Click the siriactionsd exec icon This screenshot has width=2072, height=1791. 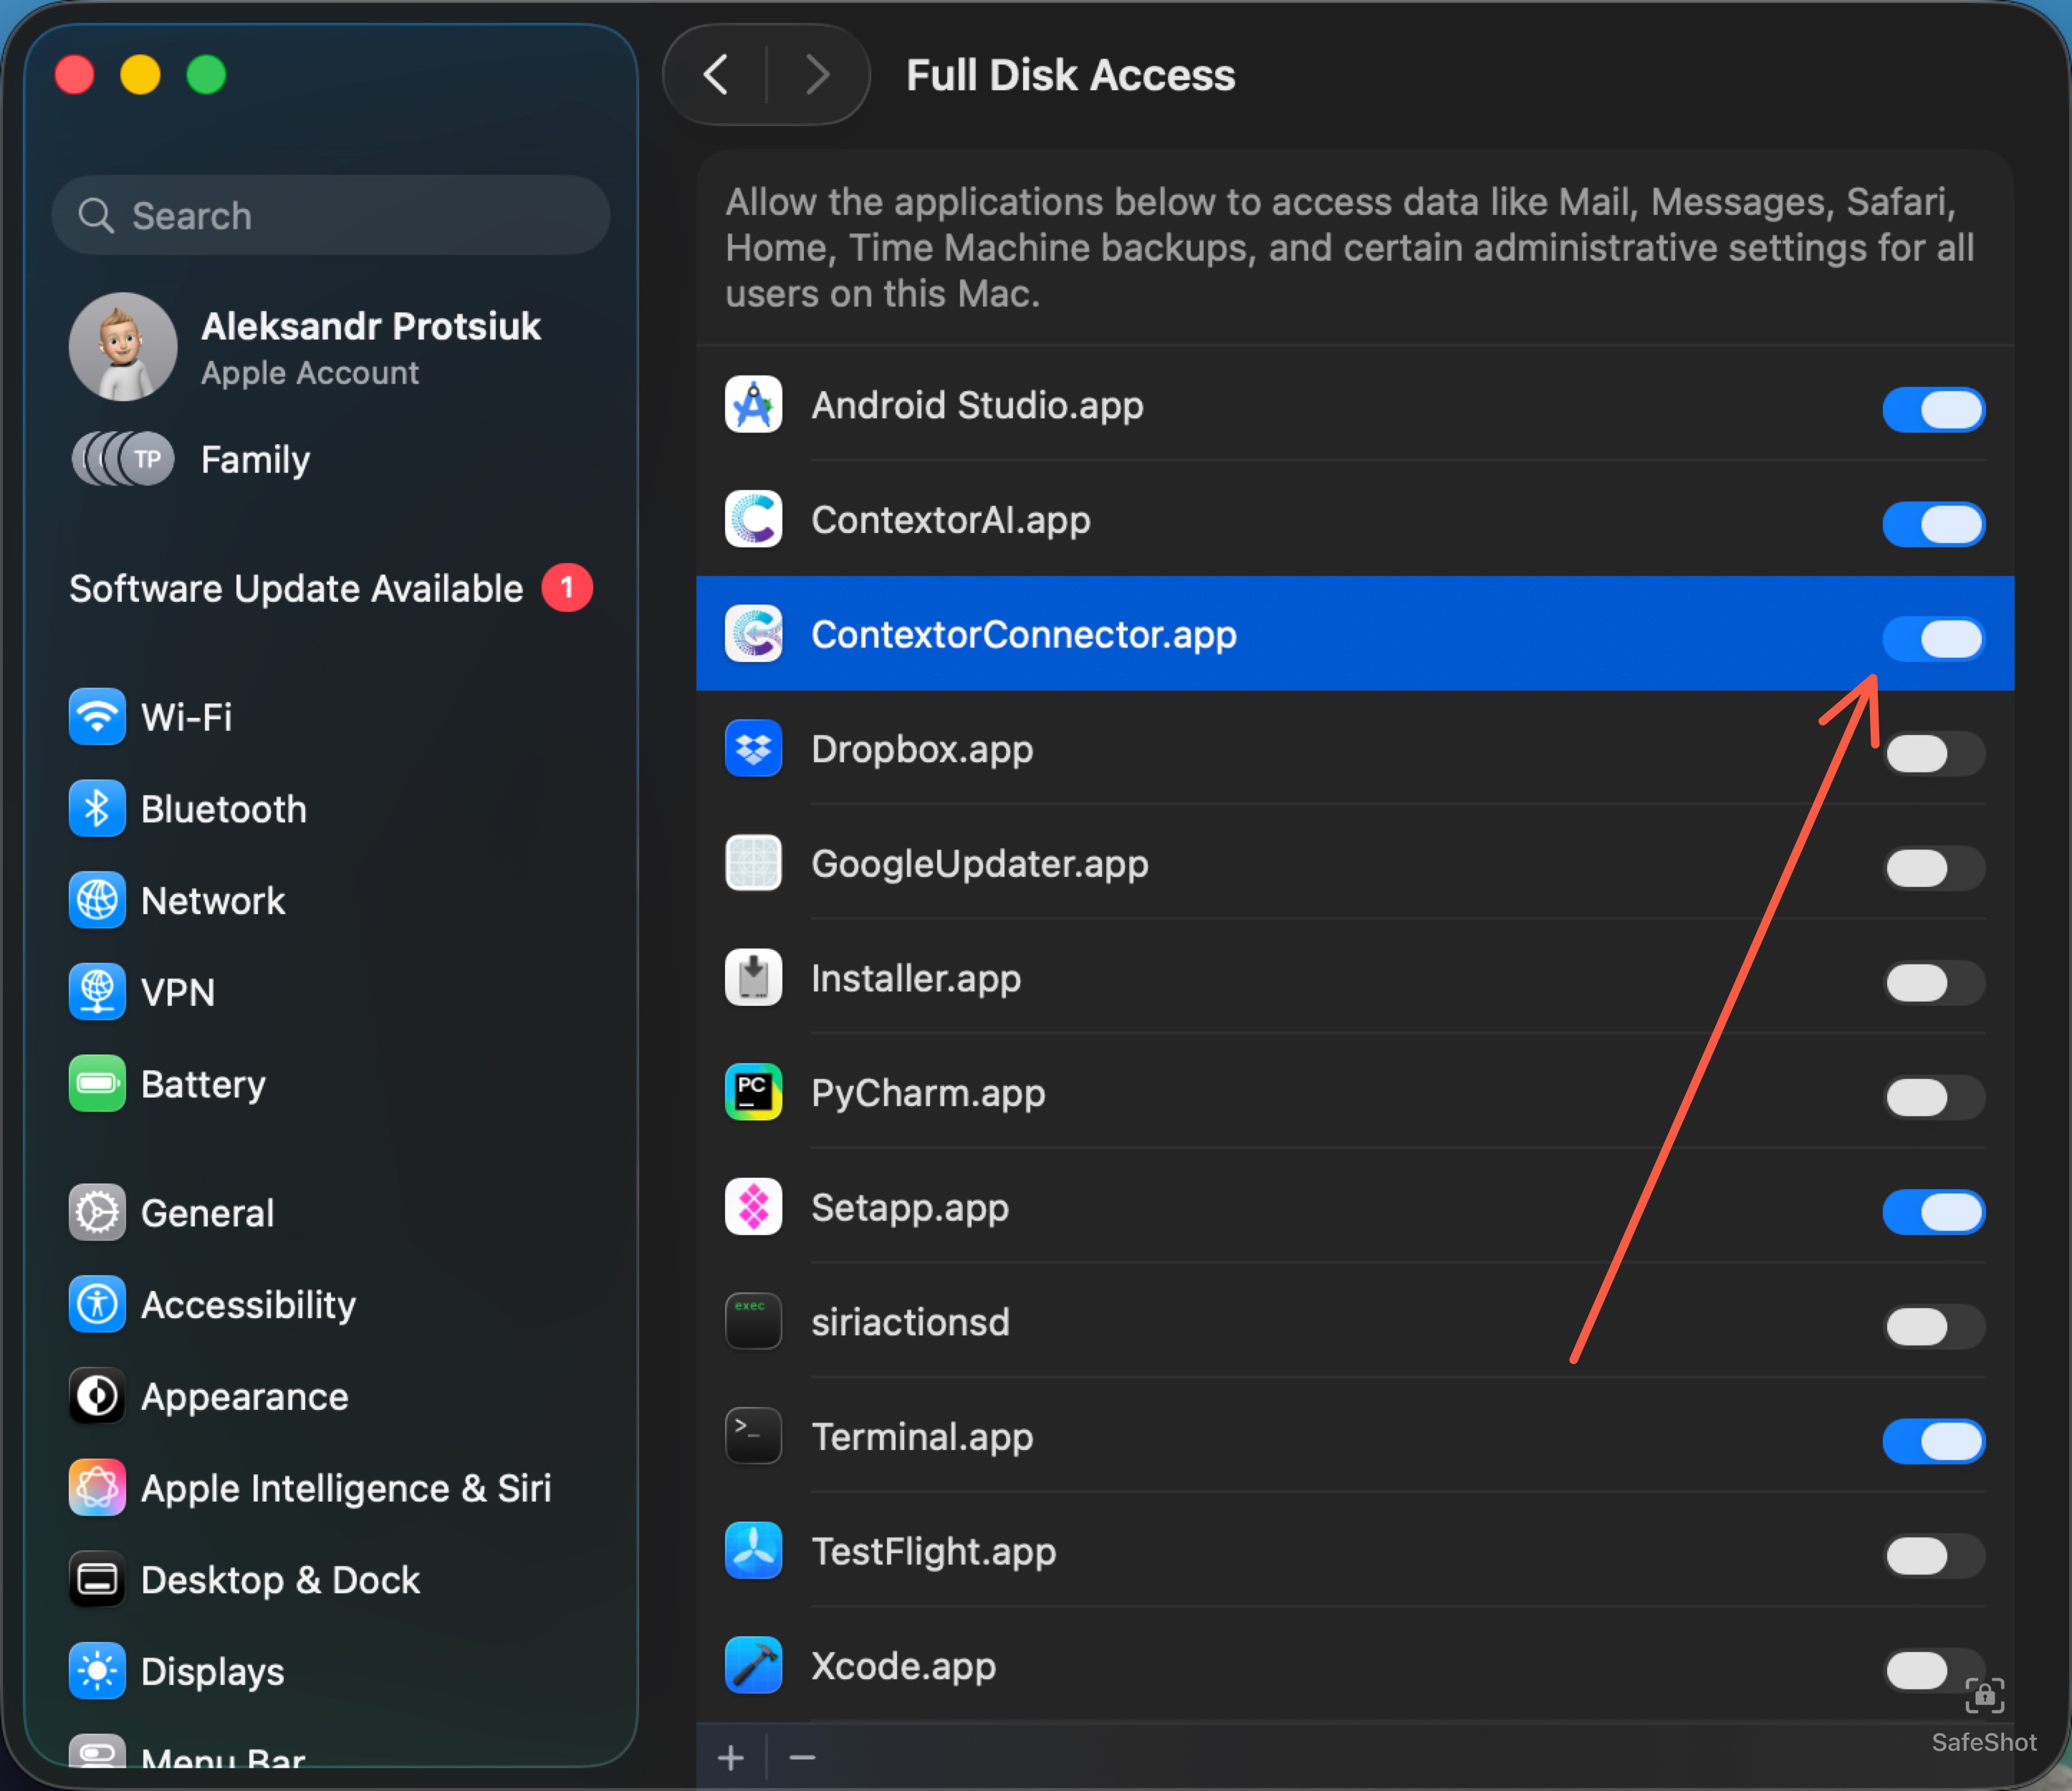pyautogui.click(x=753, y=1322)
